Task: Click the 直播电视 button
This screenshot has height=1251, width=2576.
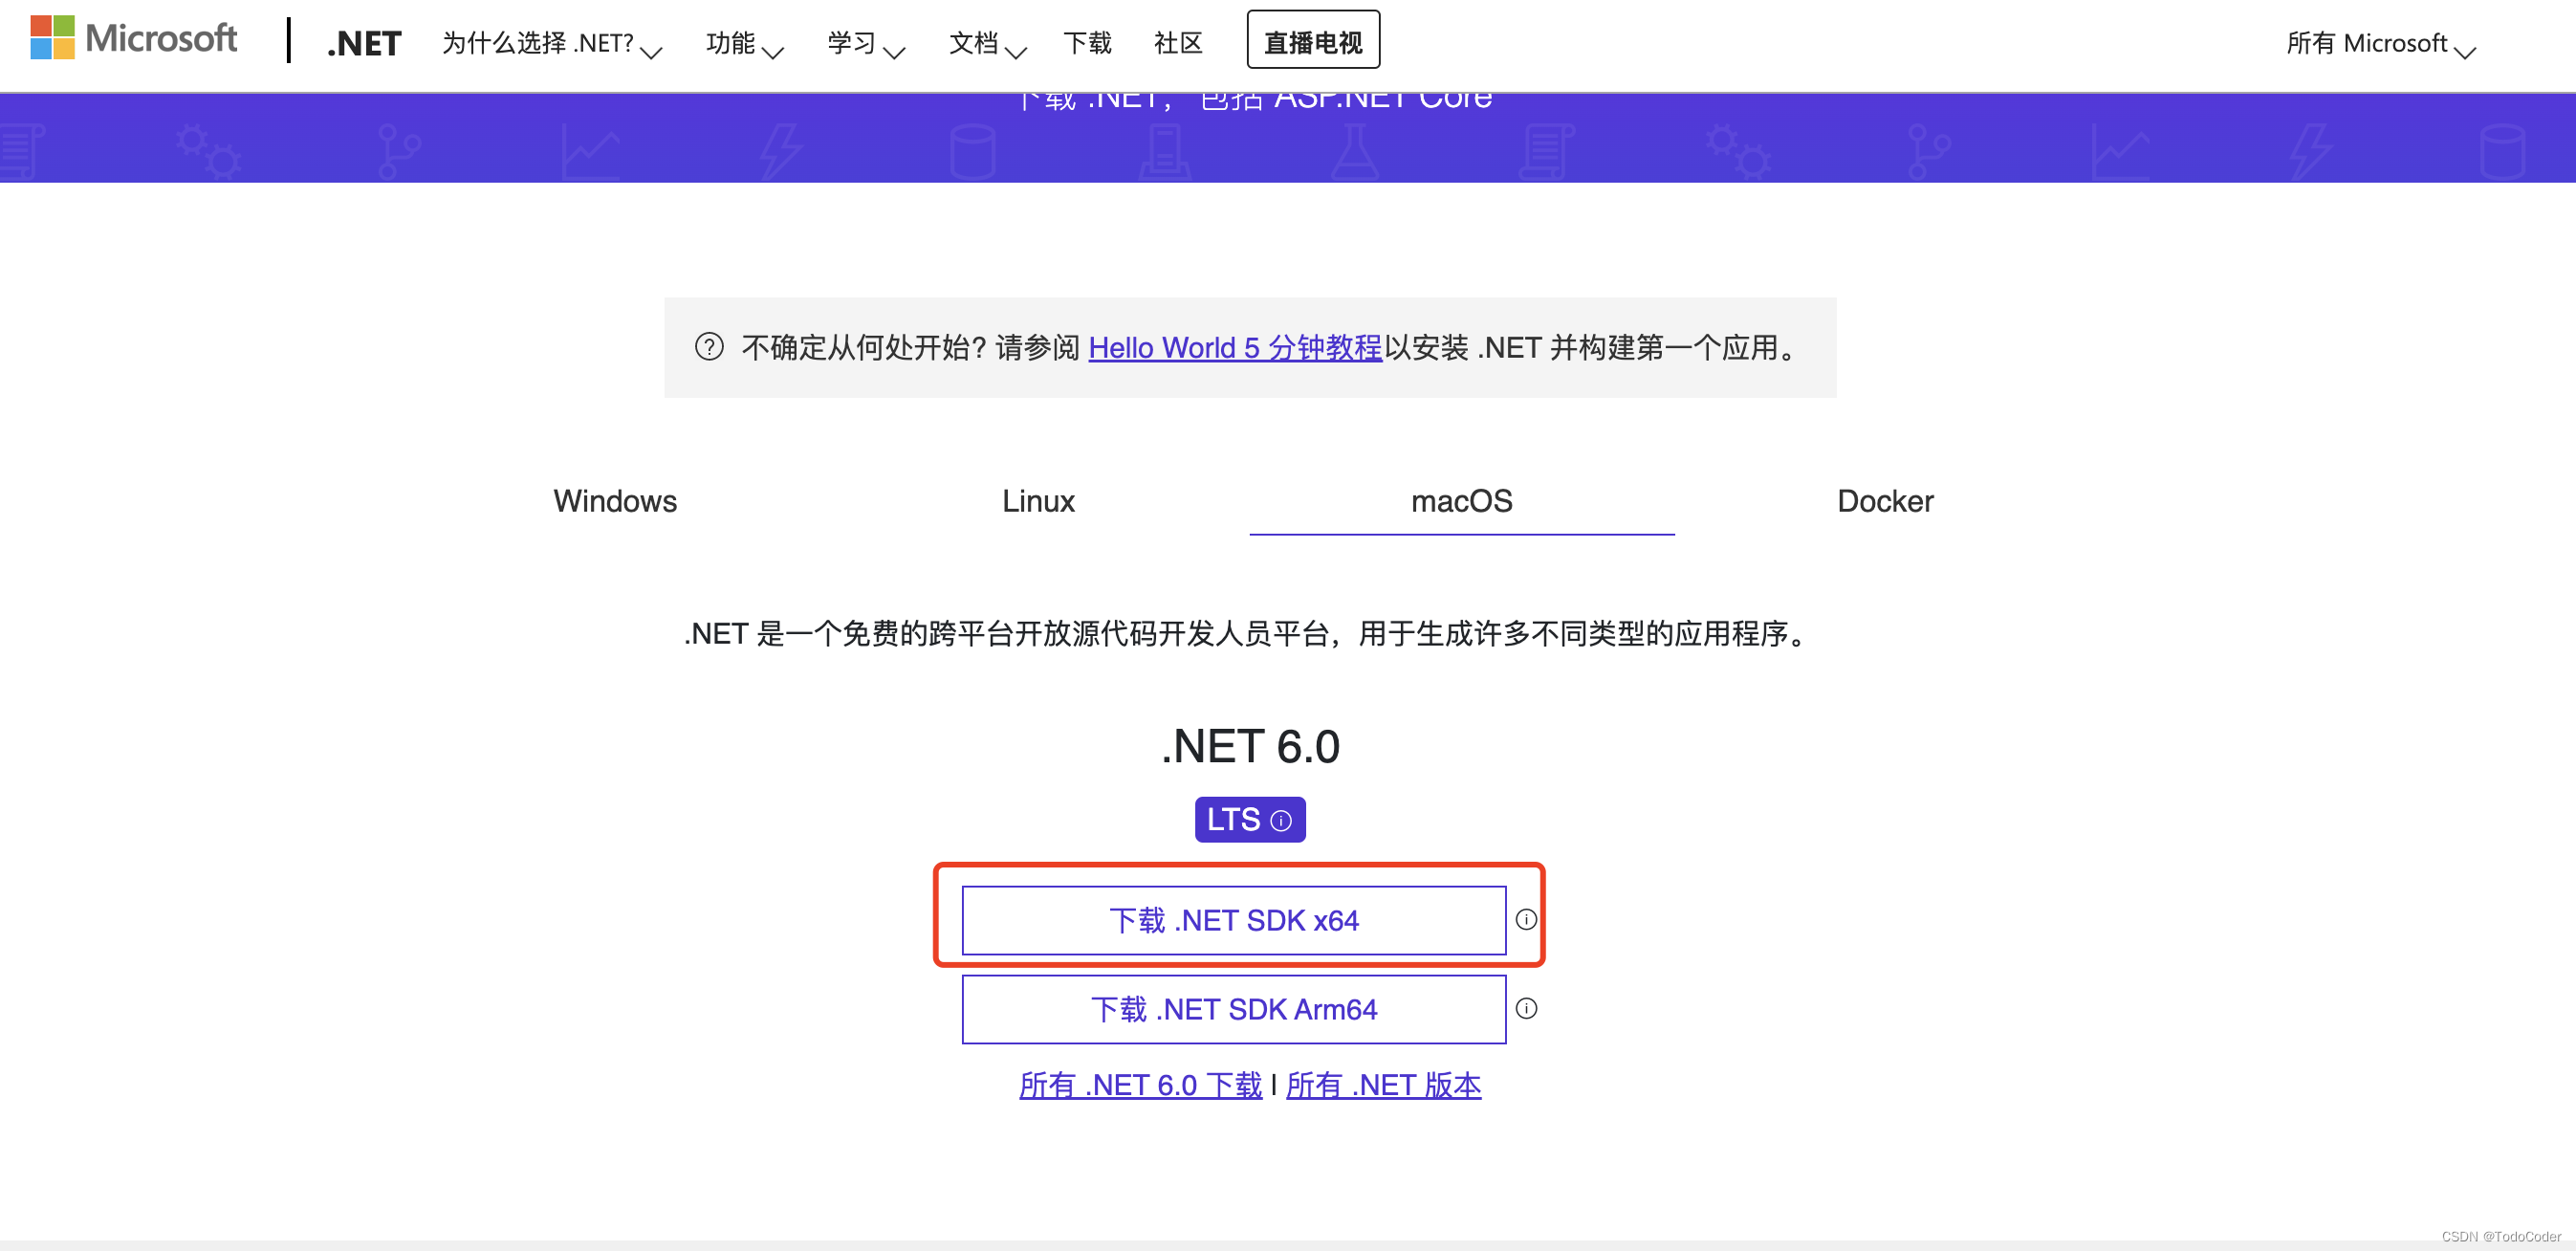Action: (1313, 40)
